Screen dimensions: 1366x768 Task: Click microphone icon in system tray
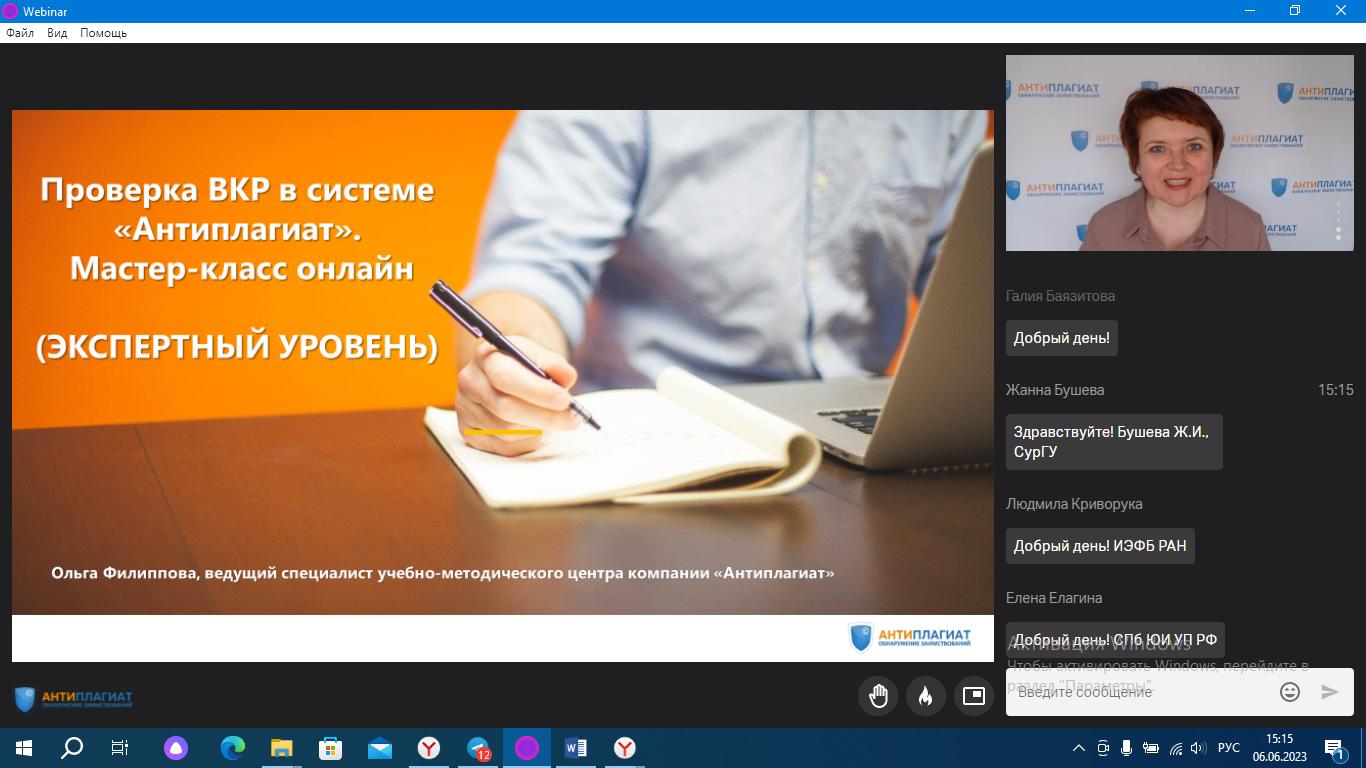1127,748
